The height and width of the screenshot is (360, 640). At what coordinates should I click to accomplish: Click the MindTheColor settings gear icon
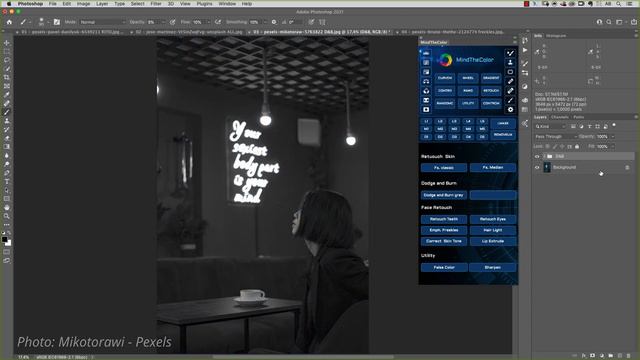pyautogui.click(x=510, y=109)
